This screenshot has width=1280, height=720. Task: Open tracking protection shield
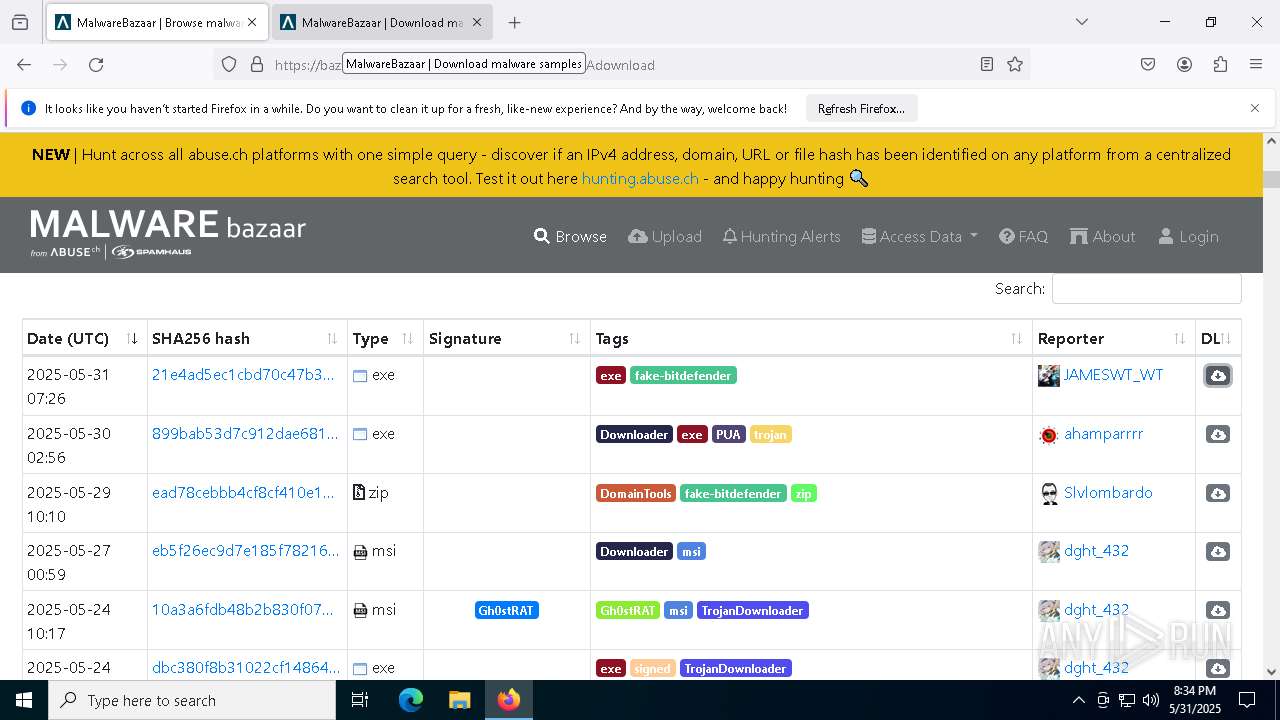click(229, 64)
